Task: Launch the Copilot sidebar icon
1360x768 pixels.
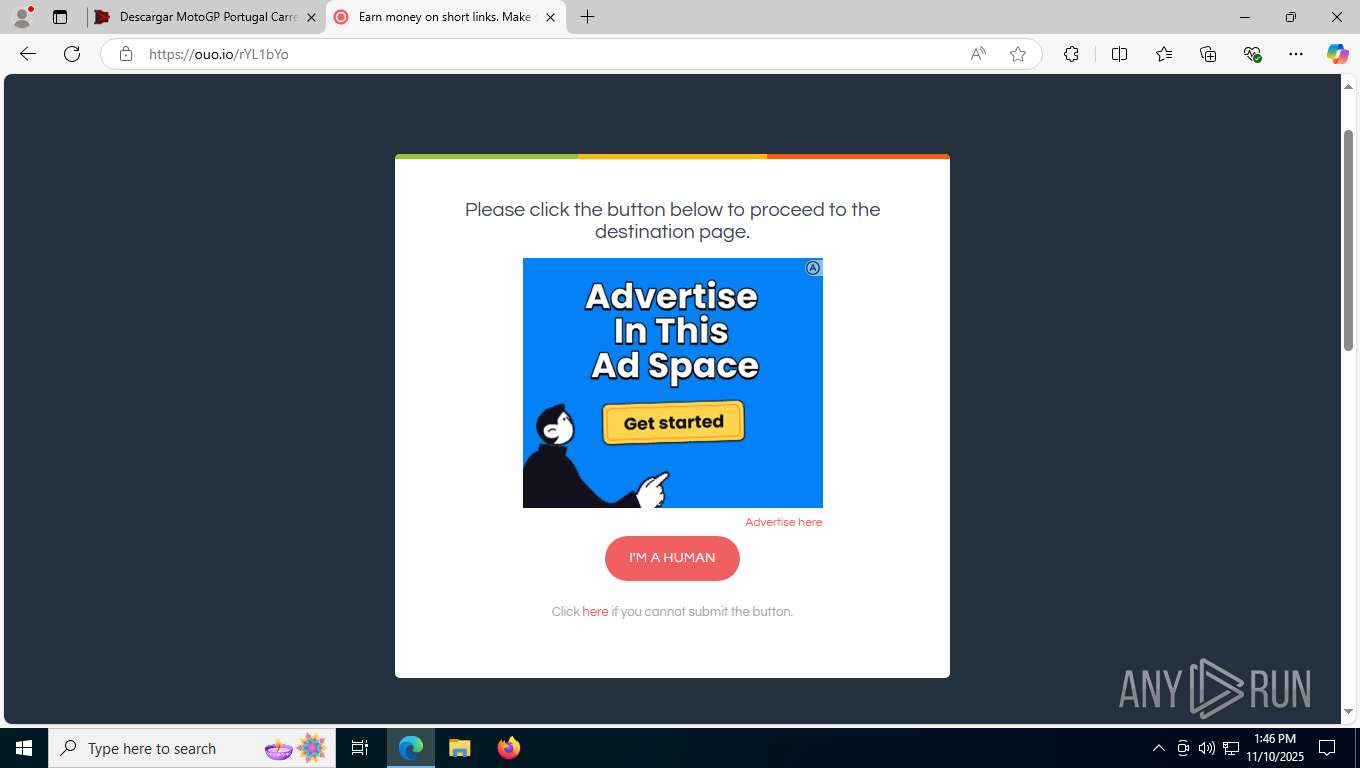Action: point(1337,54)
